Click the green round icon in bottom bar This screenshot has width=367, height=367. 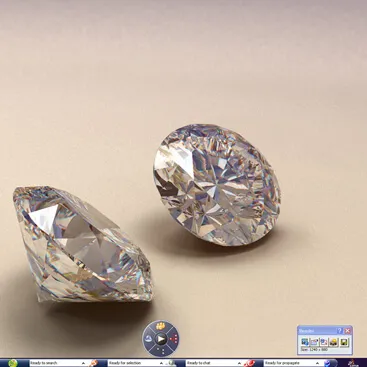click(x=13, y=363)
